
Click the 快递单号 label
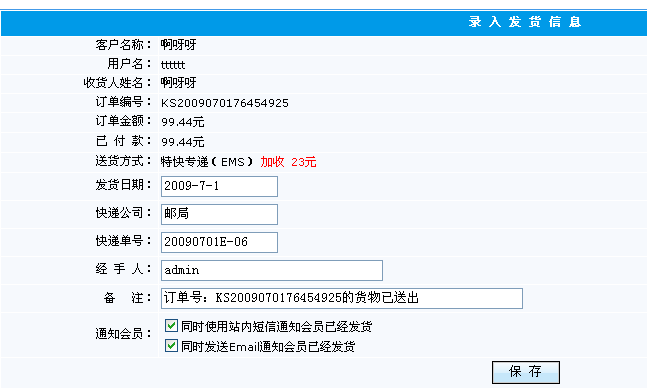coord(123,241)
